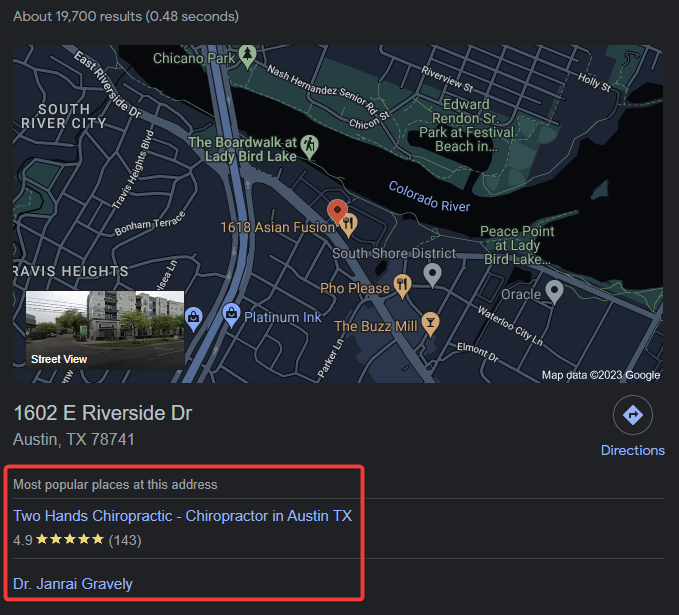
Task: Click the (143) reviews count
Action: click(x=125, y=540)
